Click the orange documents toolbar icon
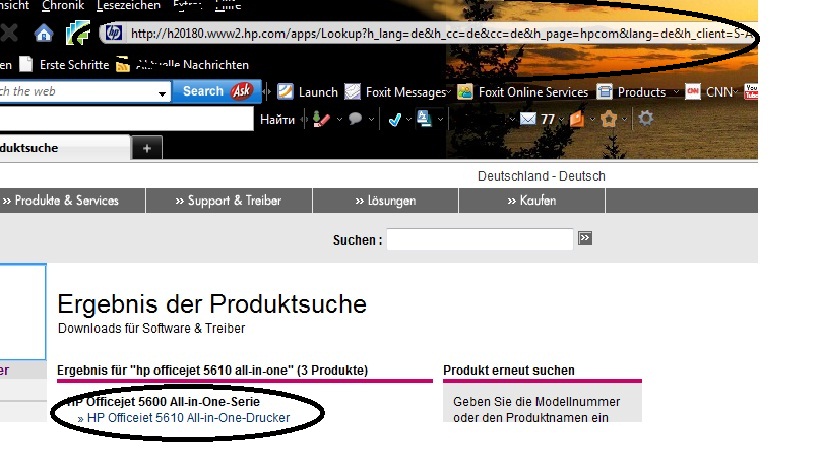The image size is (819, 460). (x=577, y=119)
